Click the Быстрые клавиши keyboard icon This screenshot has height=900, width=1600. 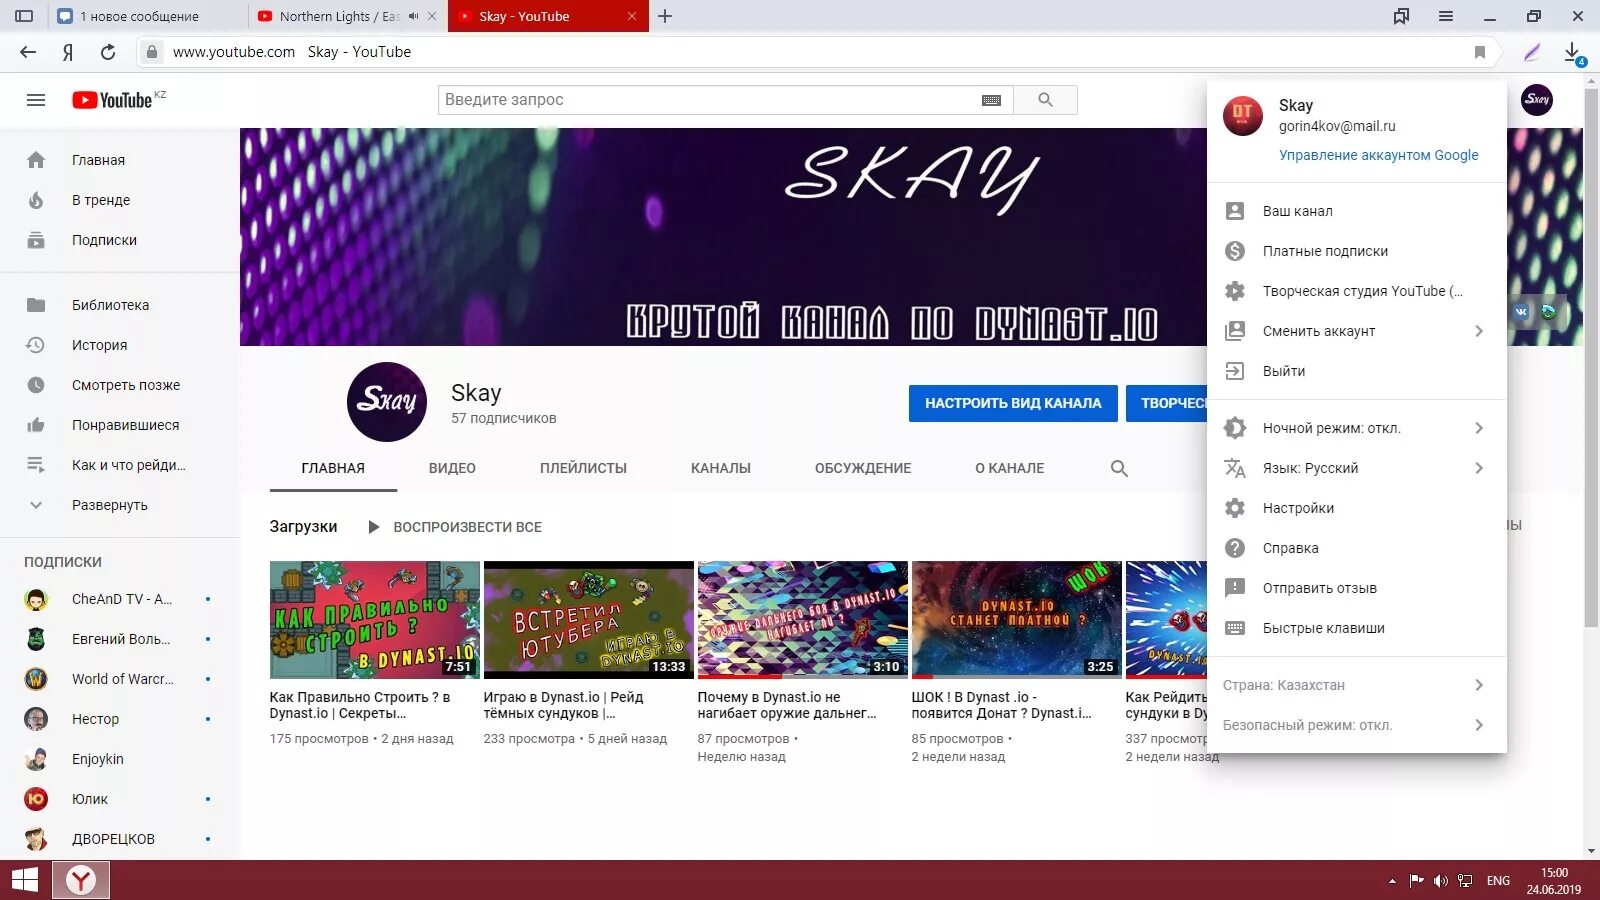pos(1235,628)
